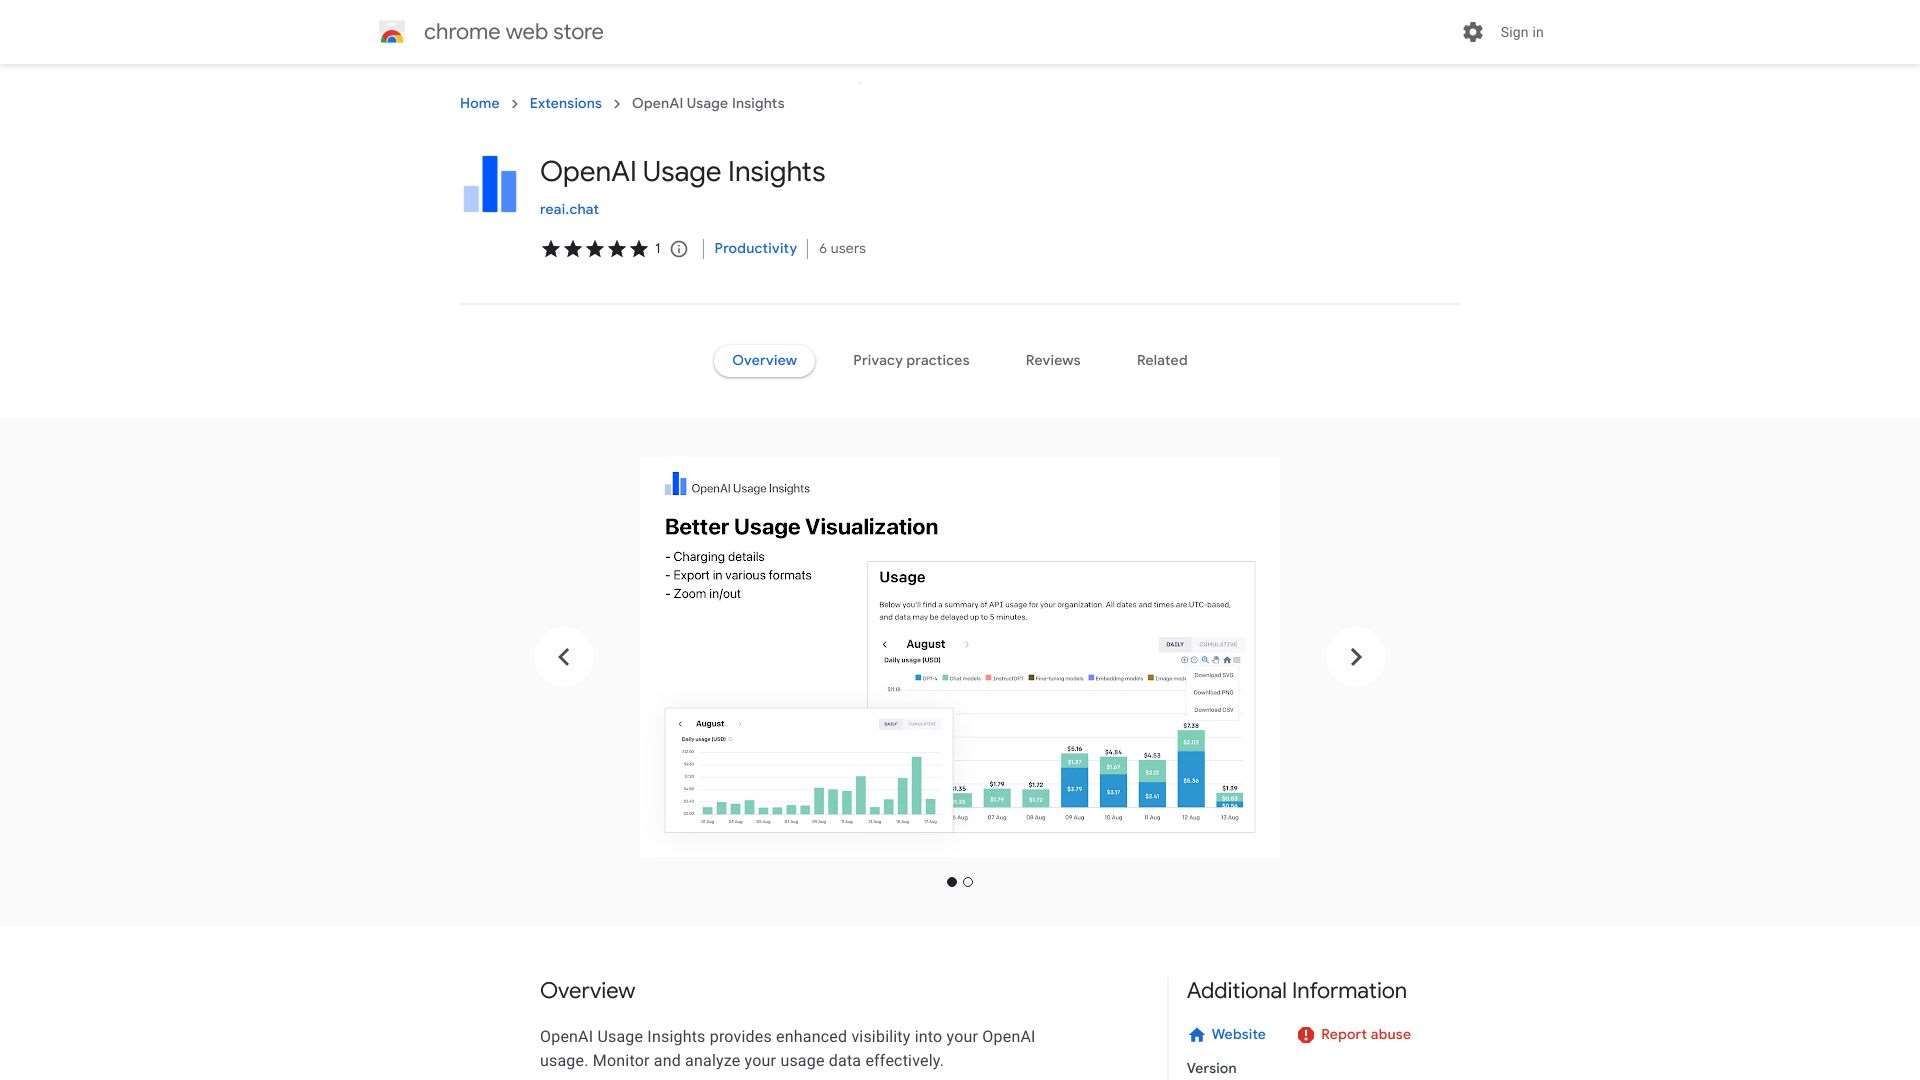
Task: Click the house icon next to Website
Action: pyautogui.click(x=1197, y=1034)
